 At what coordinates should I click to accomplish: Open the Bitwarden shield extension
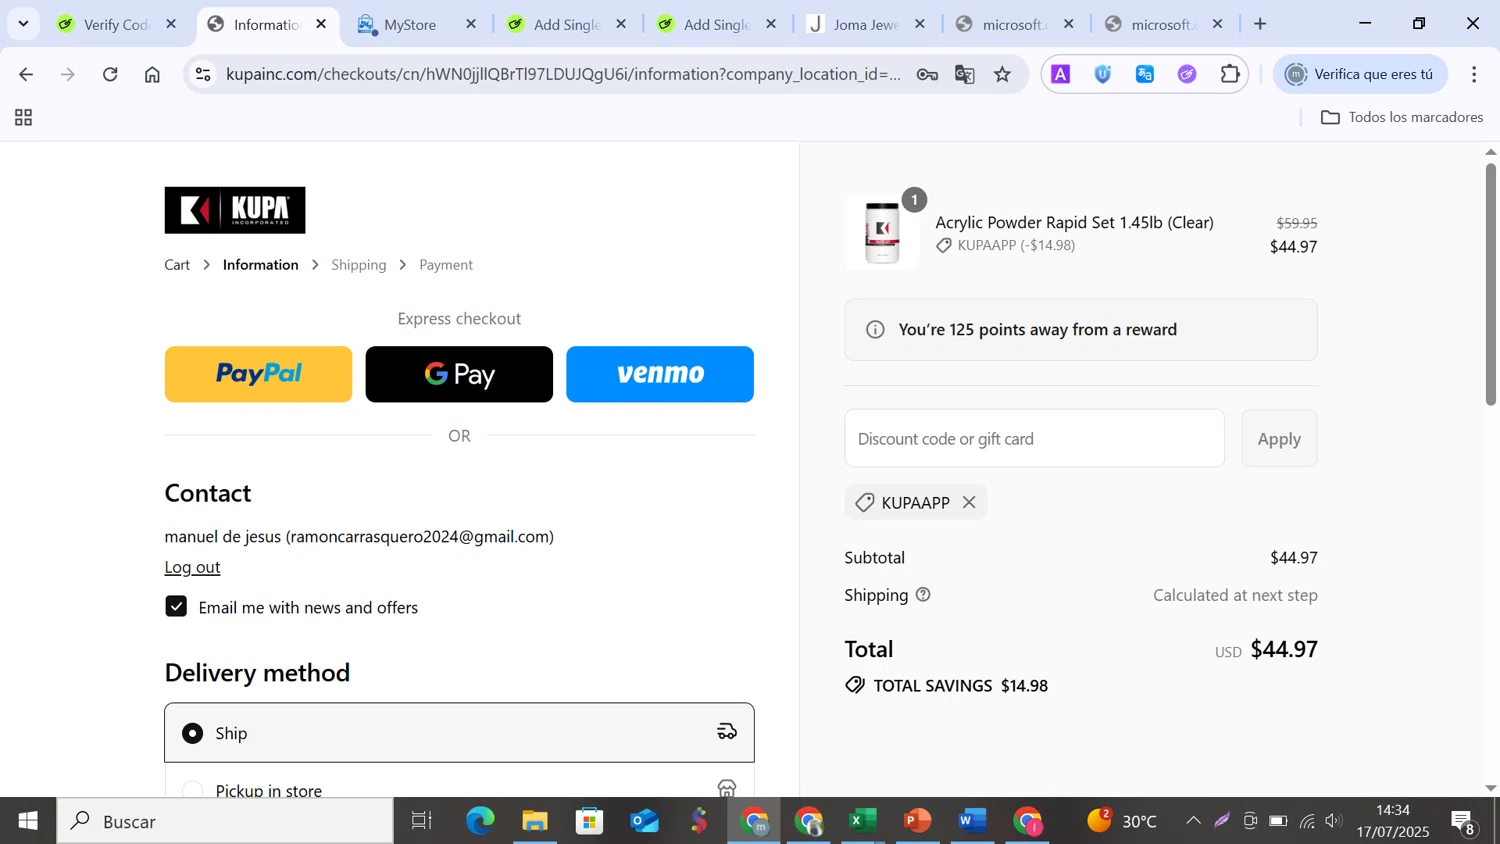(x=1103, y=74)
